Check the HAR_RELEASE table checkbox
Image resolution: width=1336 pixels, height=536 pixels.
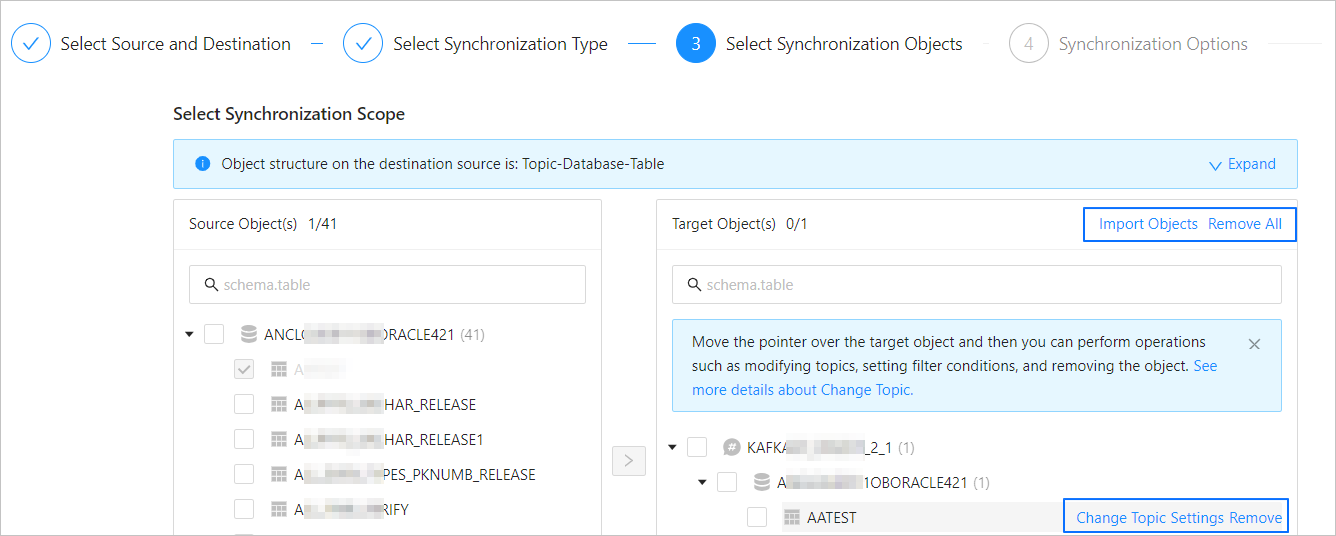pyautogui.click(x=244, y=404)
